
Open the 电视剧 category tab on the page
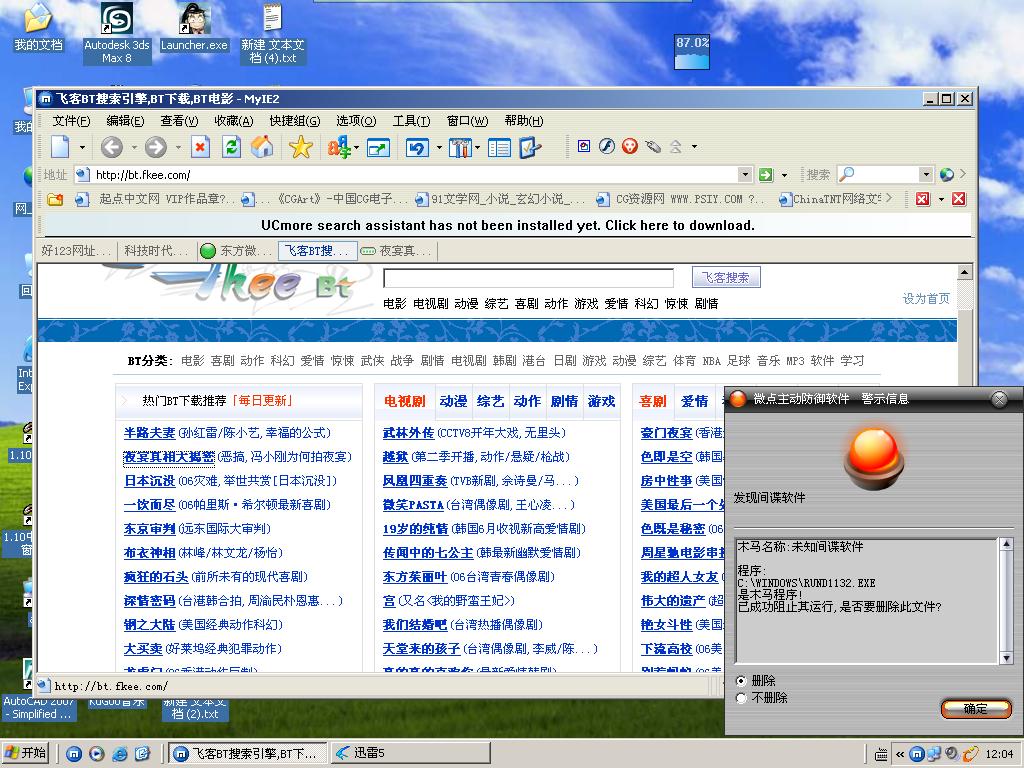point(405,401)
